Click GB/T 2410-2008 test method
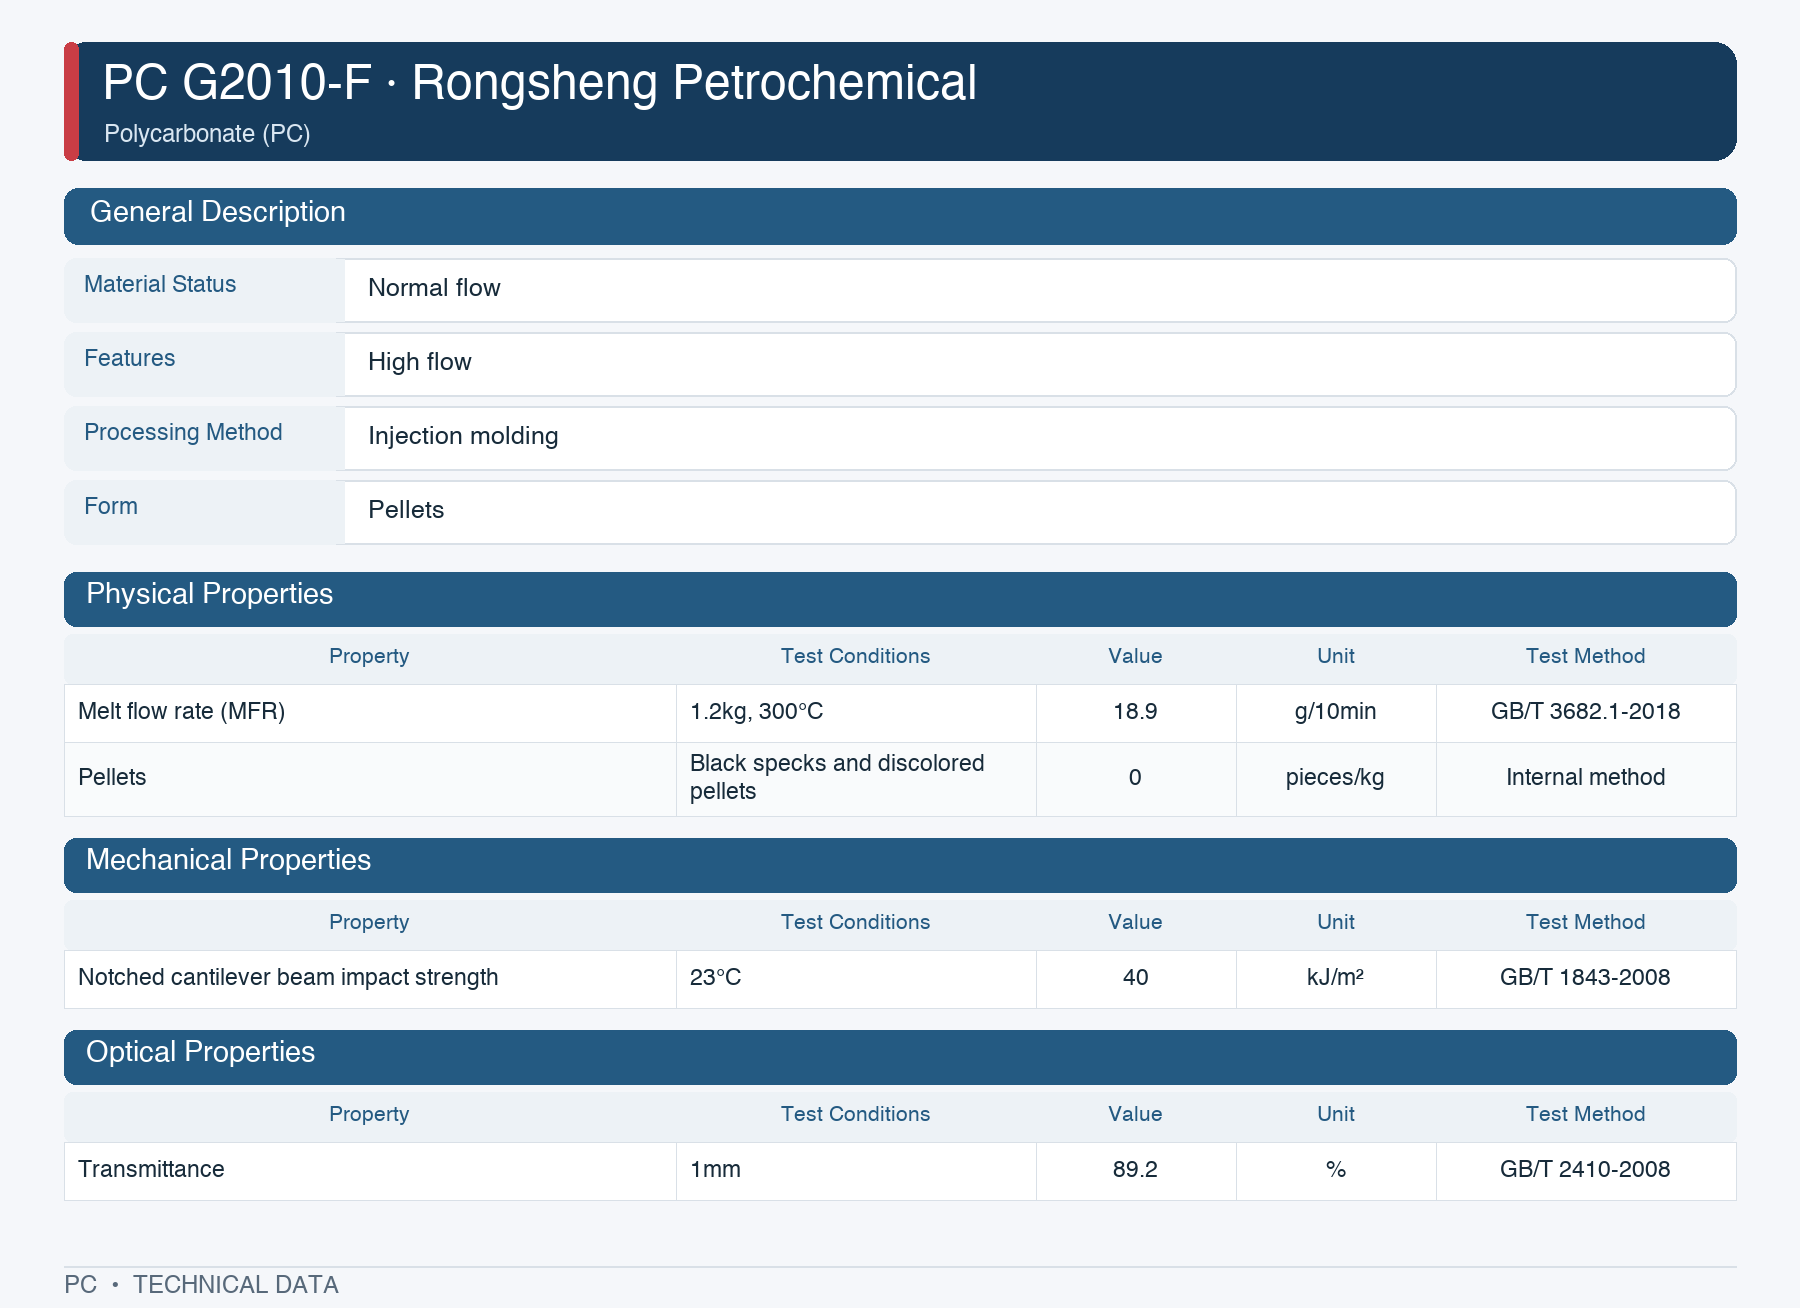This screenshot has height=1308, width=1800. click(1586, 1170)
